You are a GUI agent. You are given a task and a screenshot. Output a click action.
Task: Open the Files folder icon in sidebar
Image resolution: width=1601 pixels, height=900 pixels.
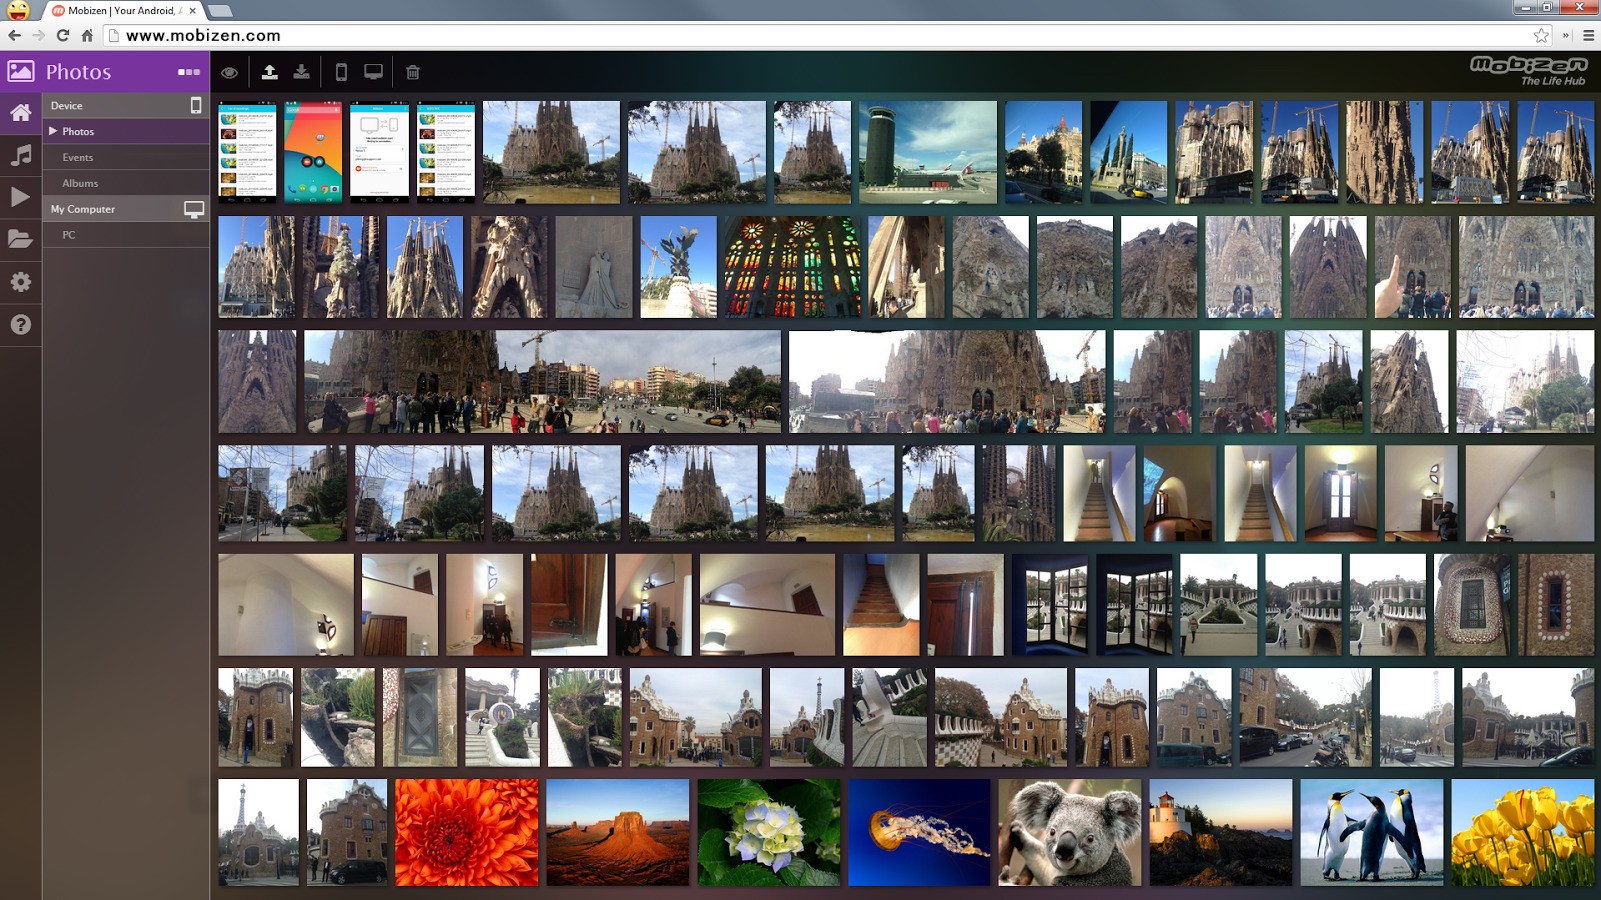[x=20, y=239]
